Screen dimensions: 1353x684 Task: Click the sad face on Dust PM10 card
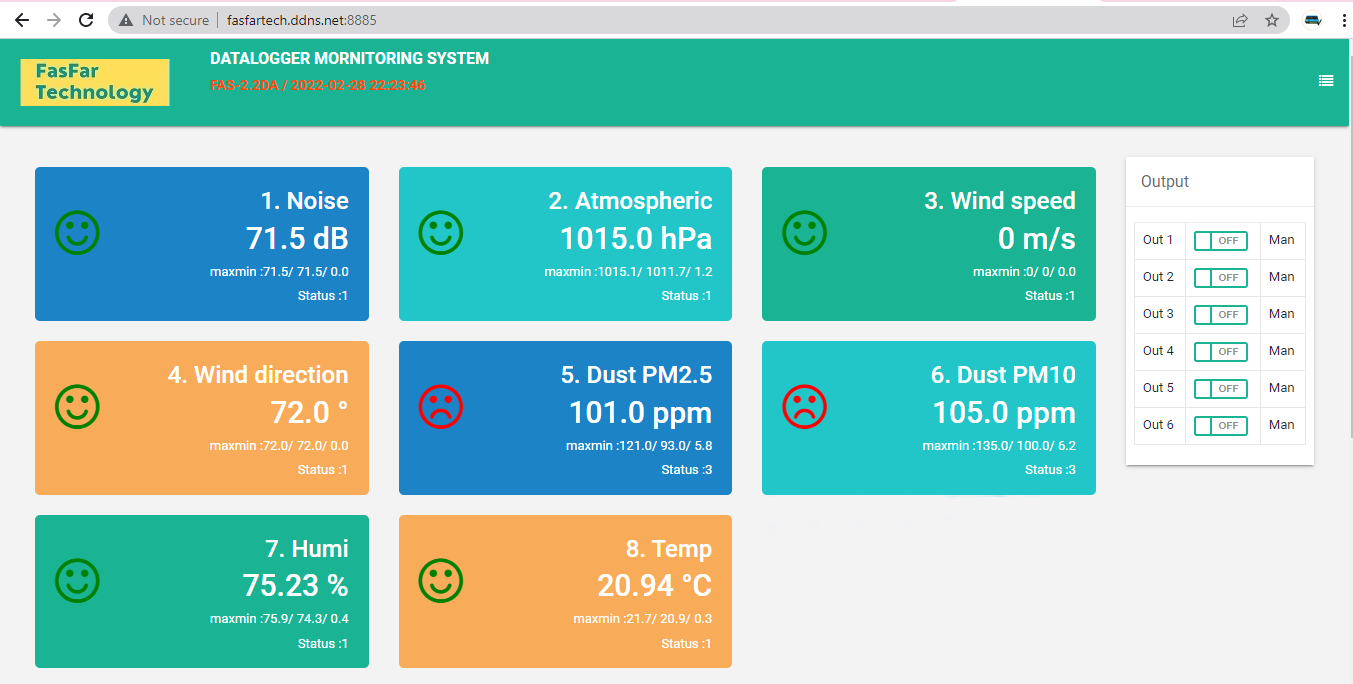[804, 406]
